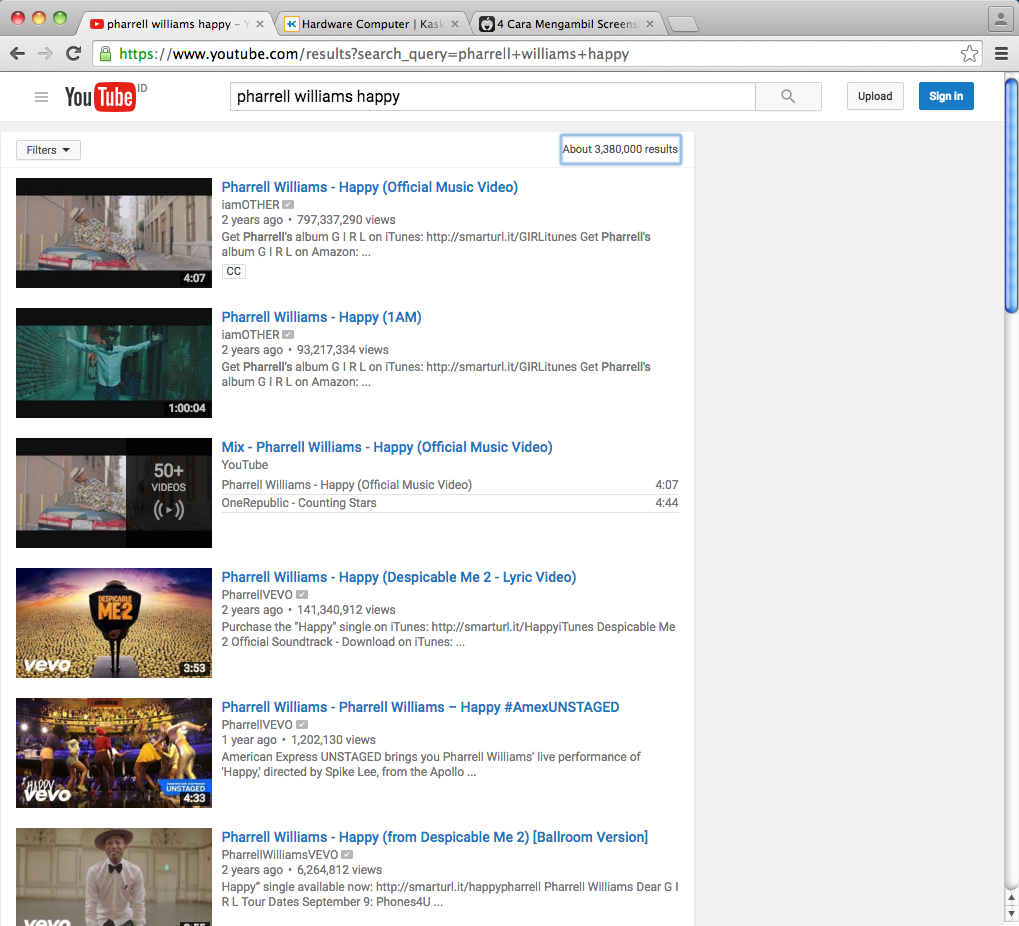This screenshot has width=1019, height=926.
Task: Click AmexUNSTAGED live performance thumbnail
Action: (x=114, y=752)
